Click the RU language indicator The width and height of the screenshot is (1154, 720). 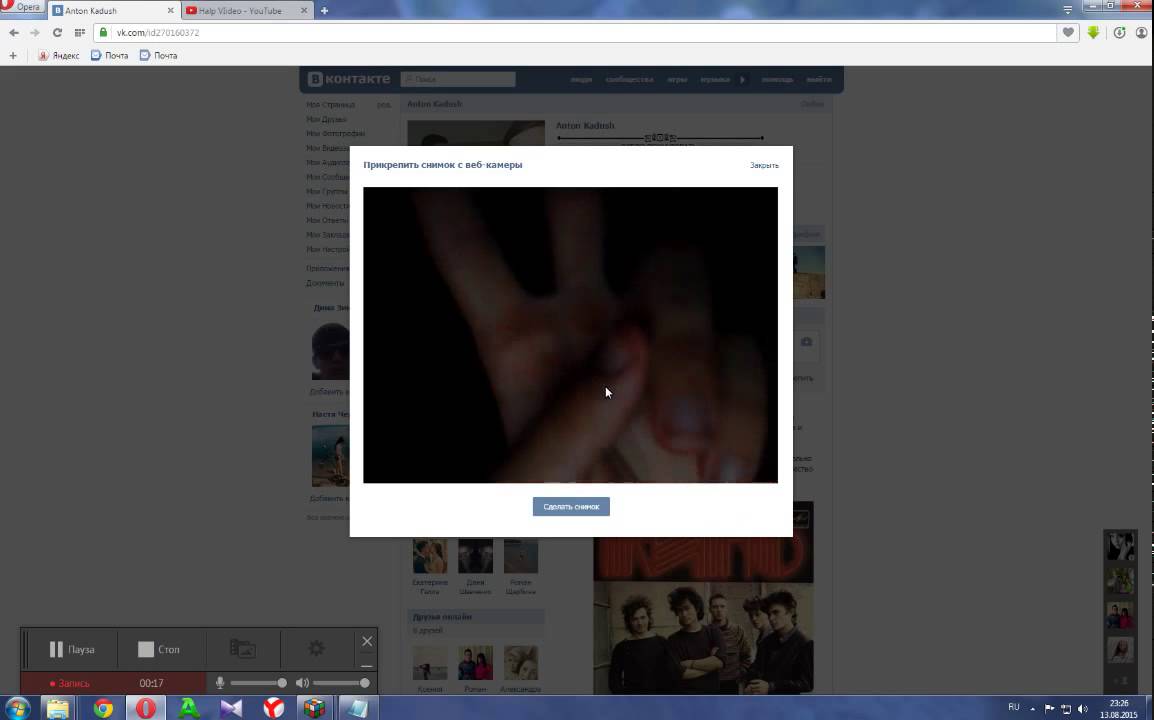1013,707
